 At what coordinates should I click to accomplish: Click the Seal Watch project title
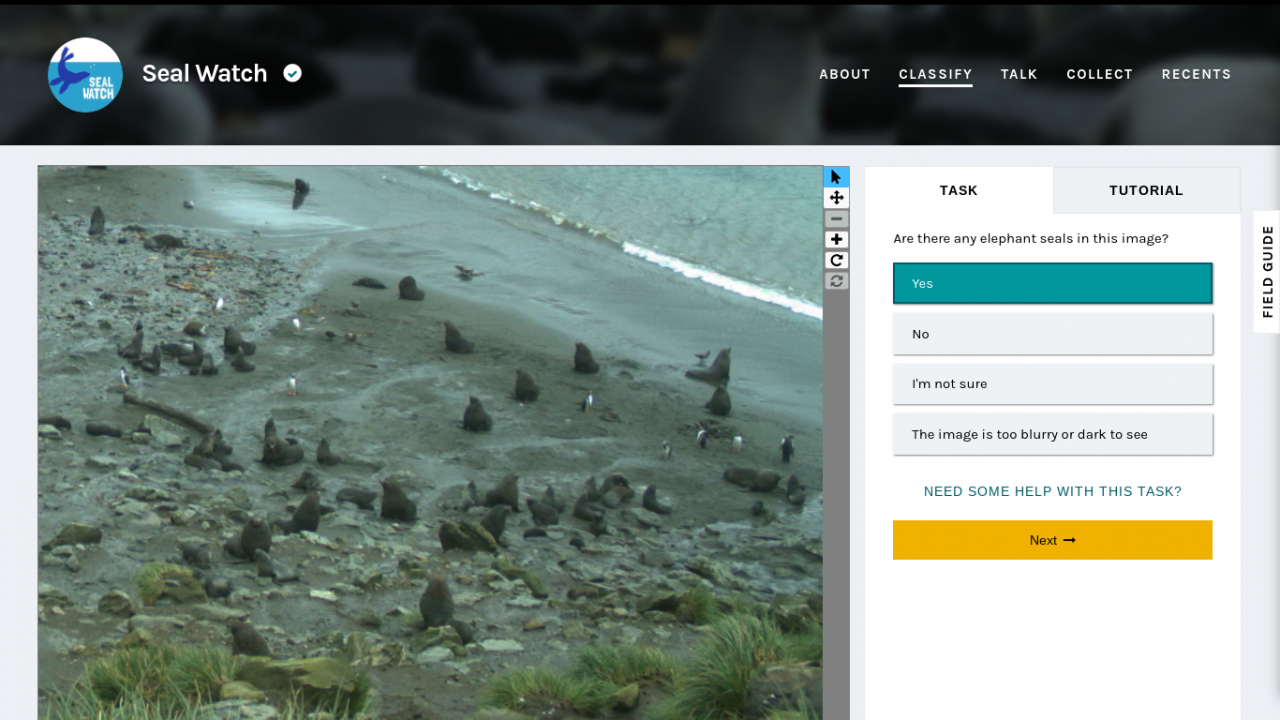[204, 73]
